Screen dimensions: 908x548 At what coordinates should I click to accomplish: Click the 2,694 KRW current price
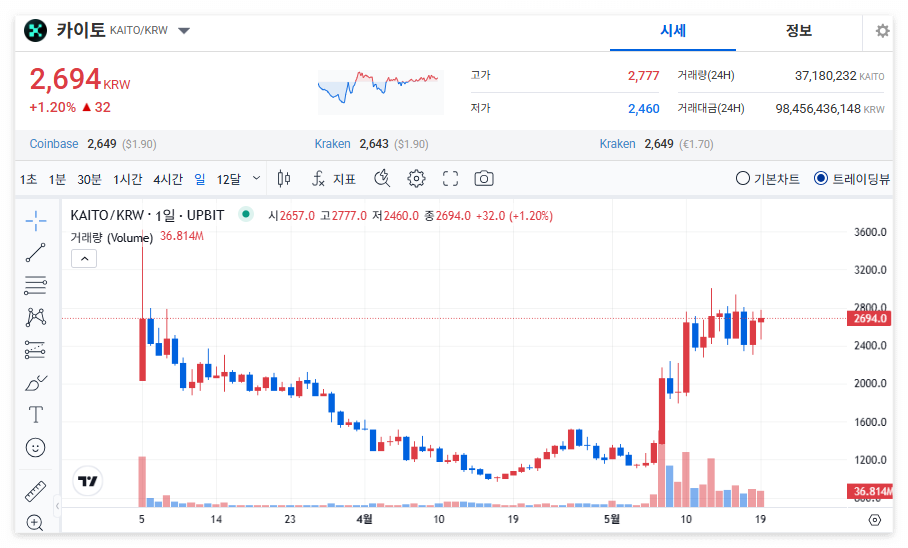[x=80, y=79]
